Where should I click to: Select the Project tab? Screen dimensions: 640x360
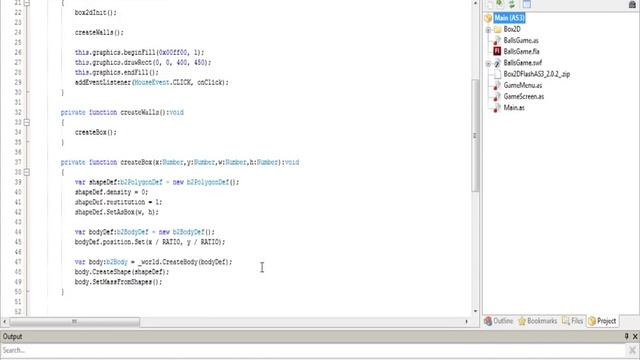(x=602, y=321)
